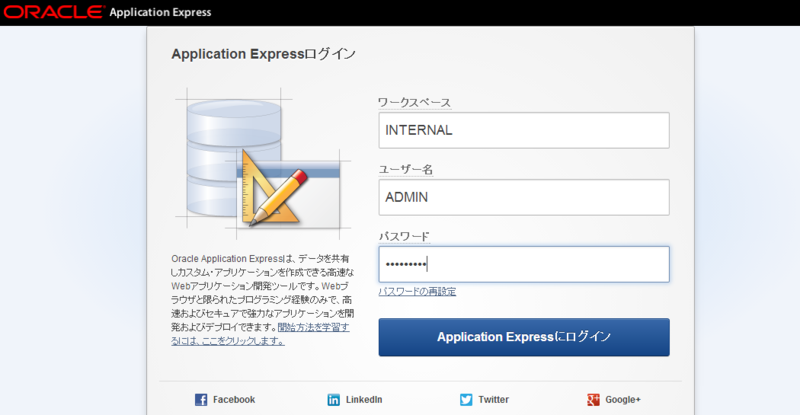This screenshot has width=800, height=415.
Task: Click the Oracle Application Express description paragraph
Action: pos(262,300)
